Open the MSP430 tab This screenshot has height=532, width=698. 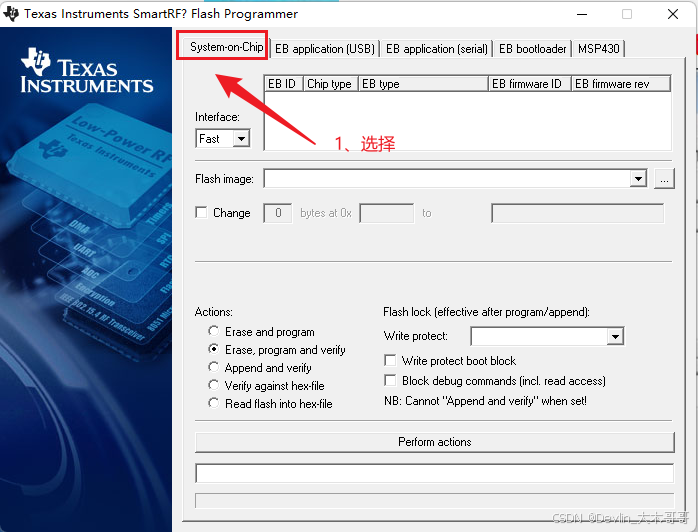click(x=598, y=49)
